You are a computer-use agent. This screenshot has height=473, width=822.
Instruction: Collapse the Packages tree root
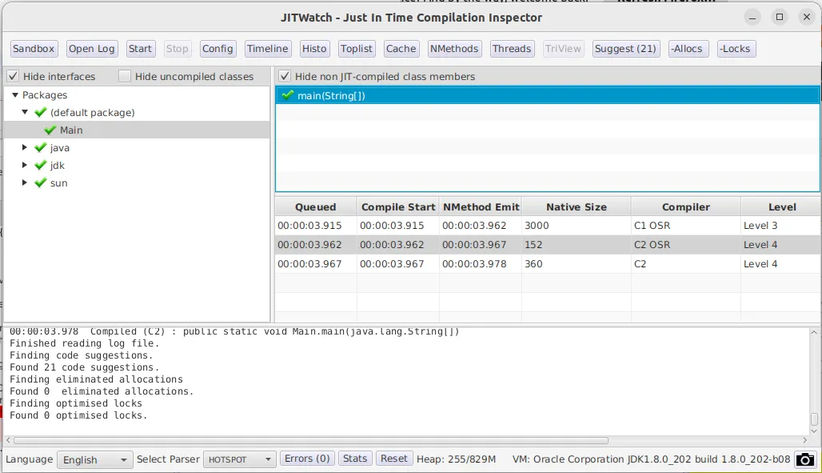click(x=15, y=95)
